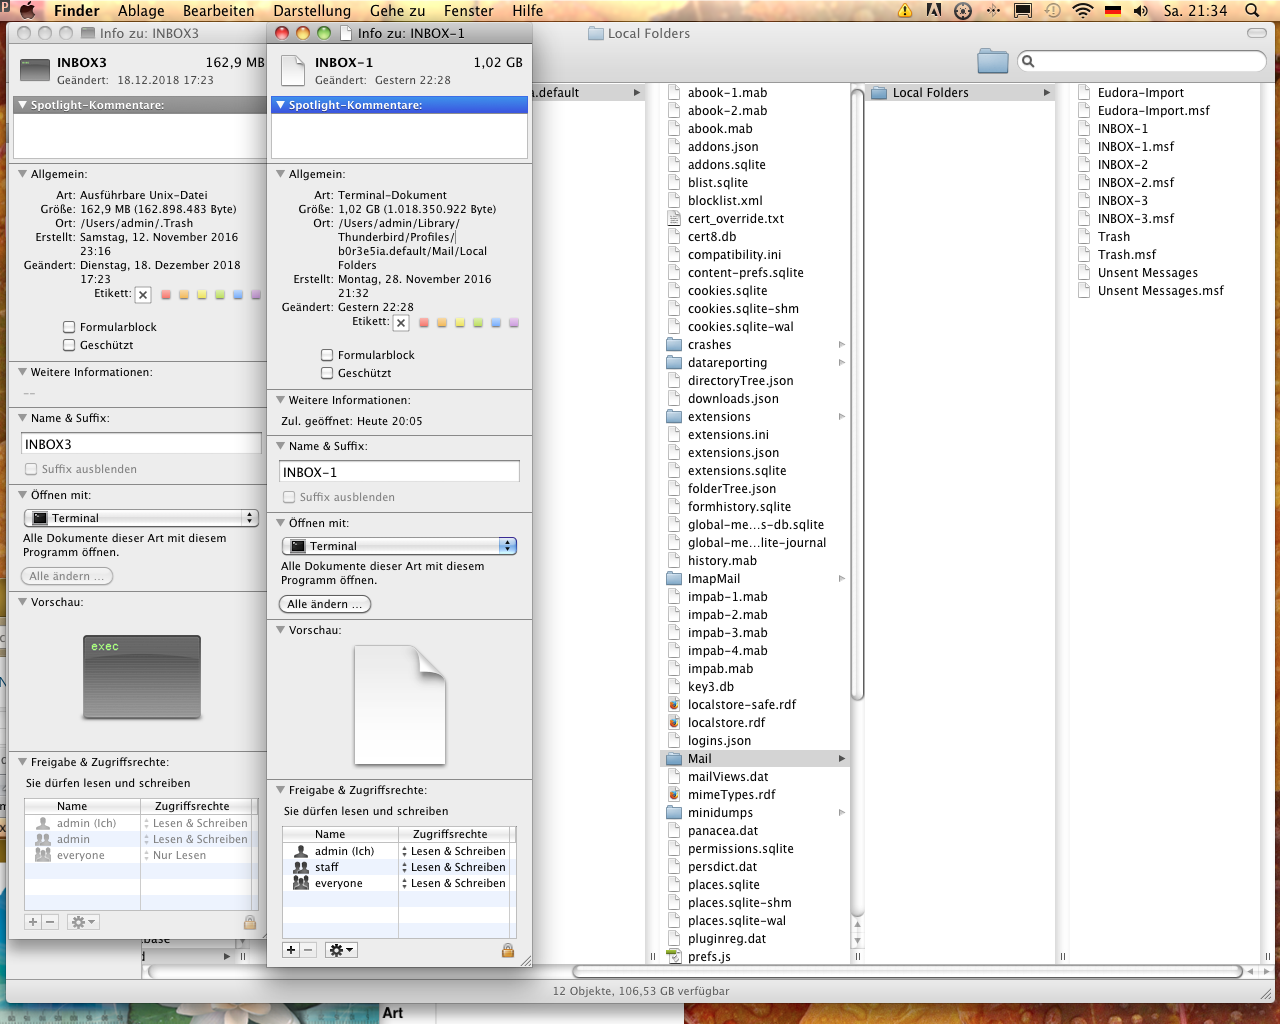Screen dimensions: 1280x1024
Task: Enable Formularblock in INBOX-1 info window
Action: (327, 355)
